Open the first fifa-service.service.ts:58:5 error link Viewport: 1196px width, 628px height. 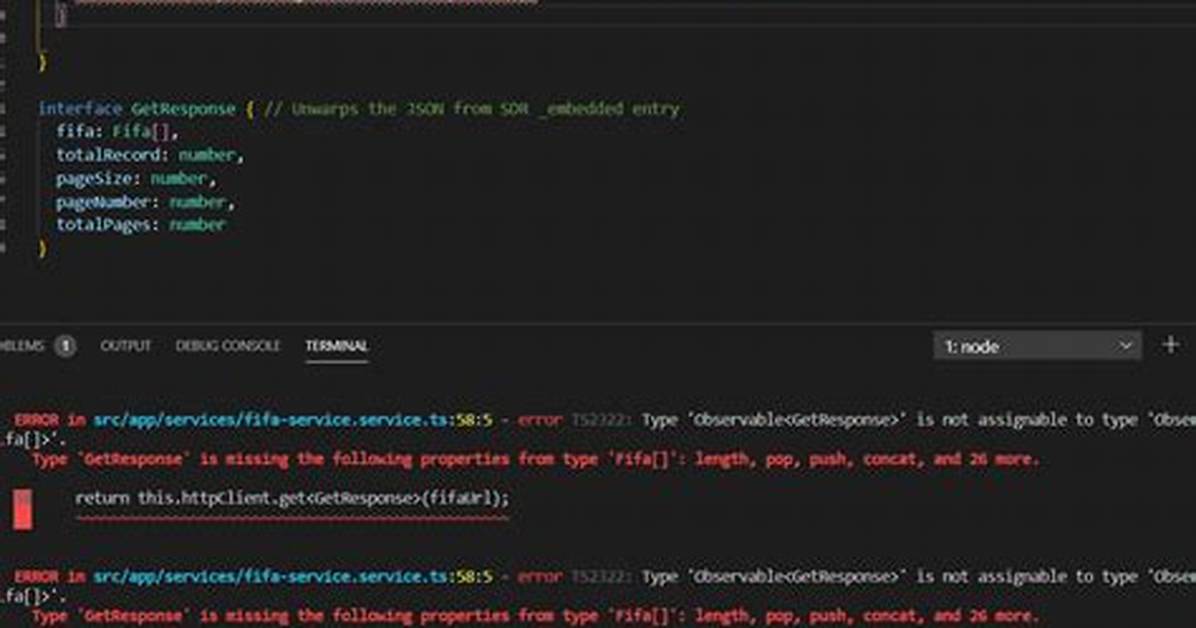(293, 420)
